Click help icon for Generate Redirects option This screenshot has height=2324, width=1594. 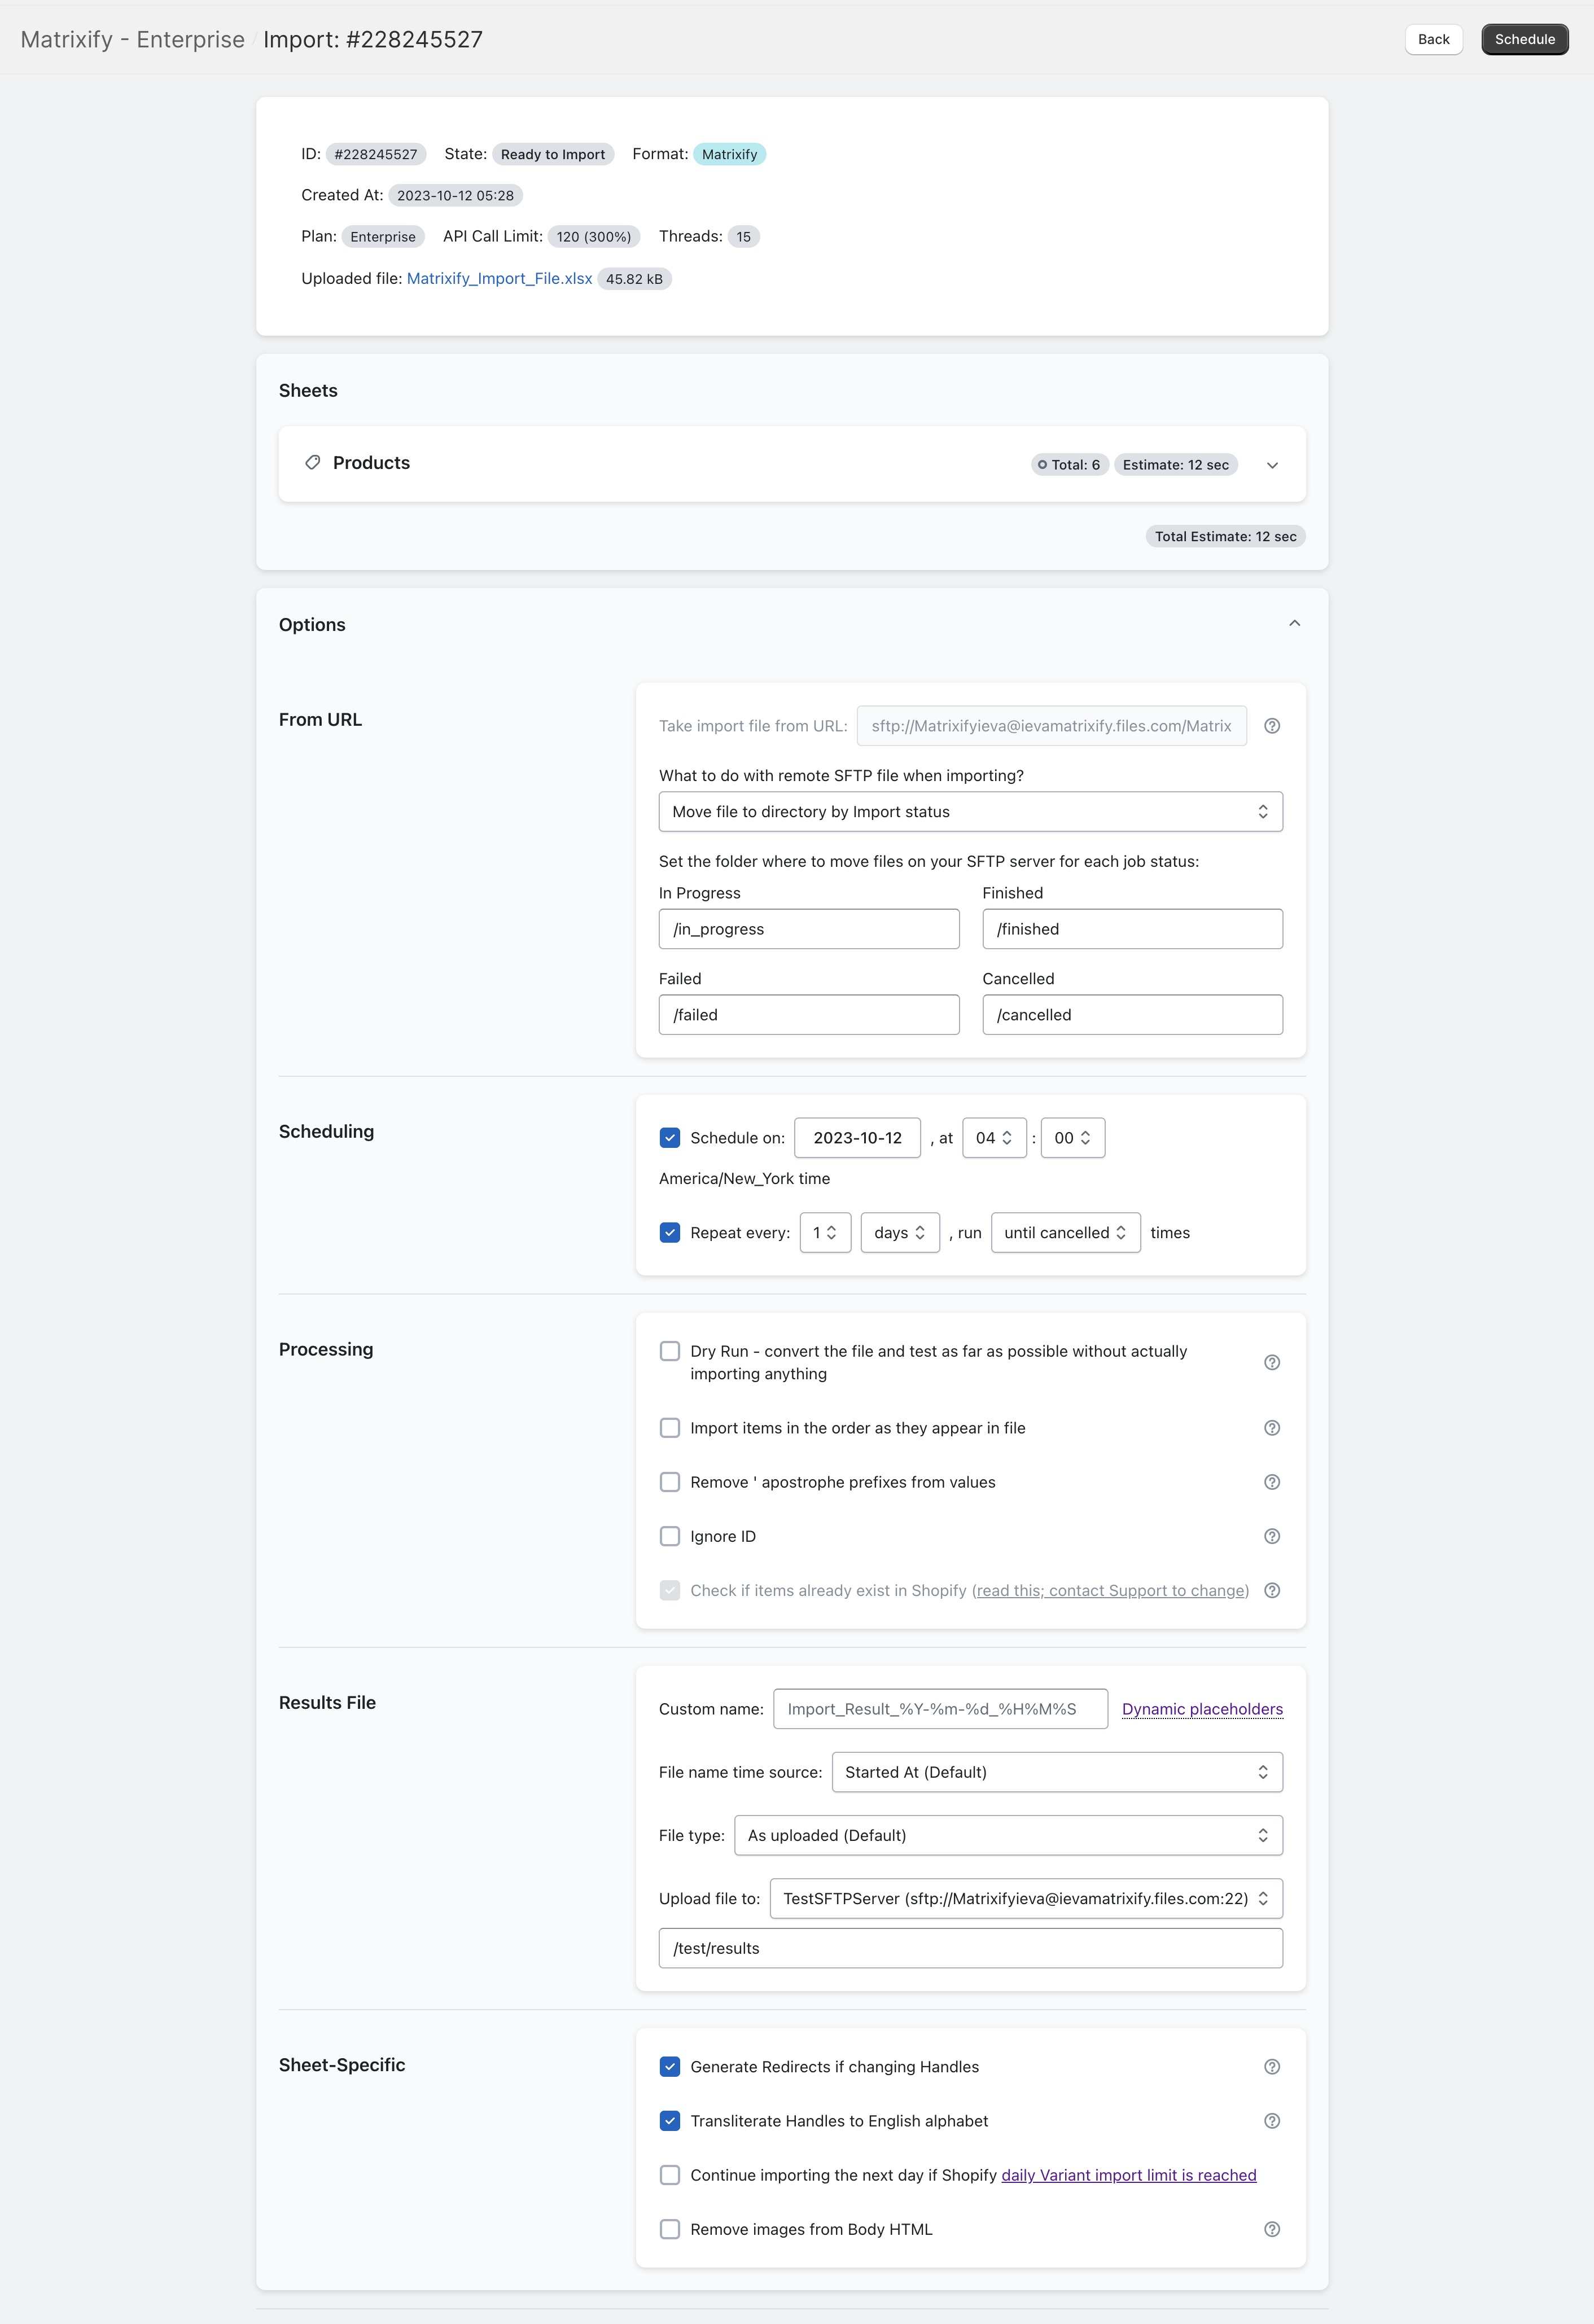[x=1271, y=2067]
